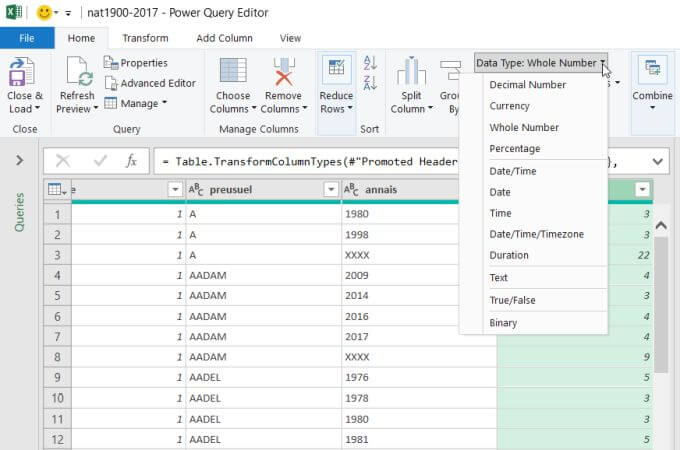Cancel formula edit with X icon
This screenshot has height=450, width=680.
click(x=63, y=161)
